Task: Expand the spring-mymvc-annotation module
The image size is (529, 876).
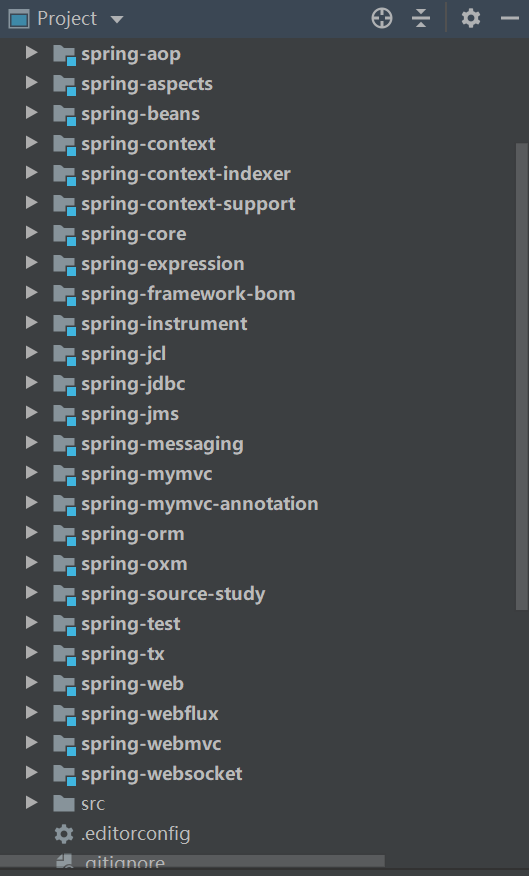Action: pos(32,503)
